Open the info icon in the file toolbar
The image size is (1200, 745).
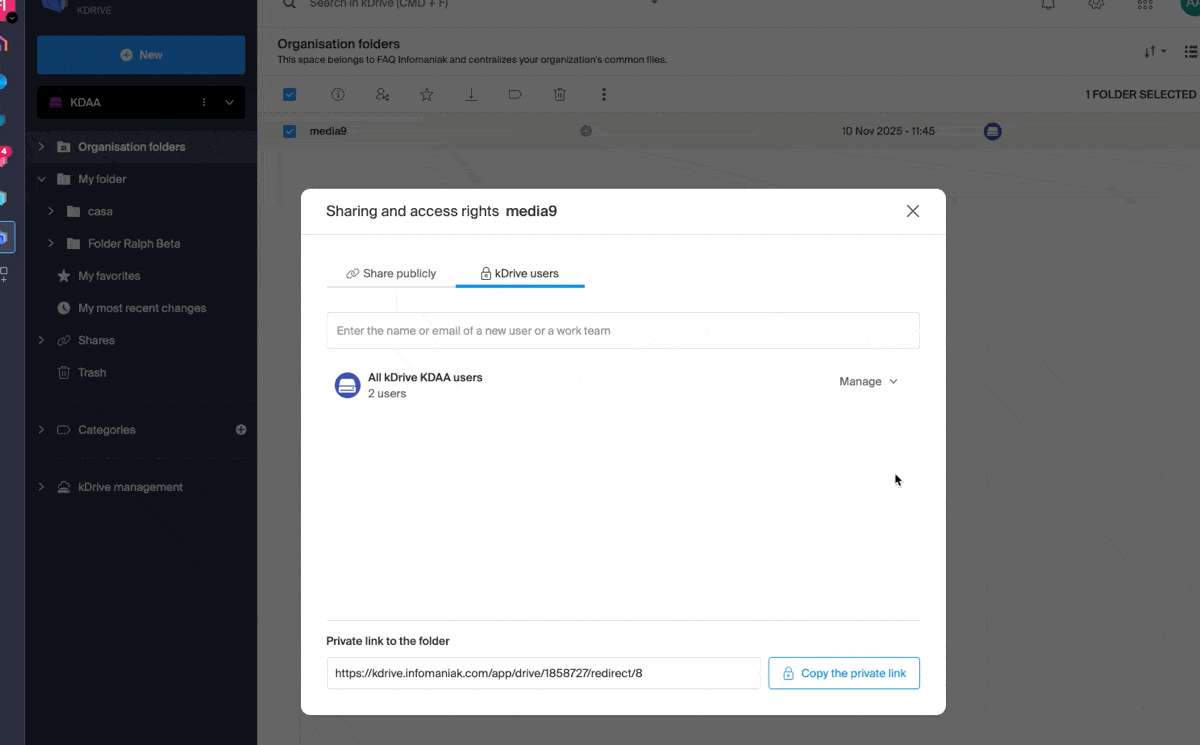point(338,95)
